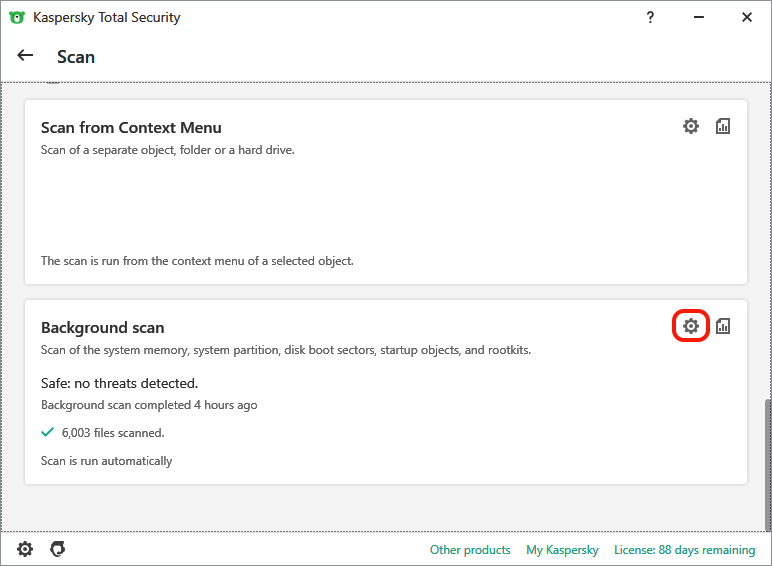Open Scan from Context Menu settings gear
772x566 pixels.
pyautogui.click(x=691, y=126)
